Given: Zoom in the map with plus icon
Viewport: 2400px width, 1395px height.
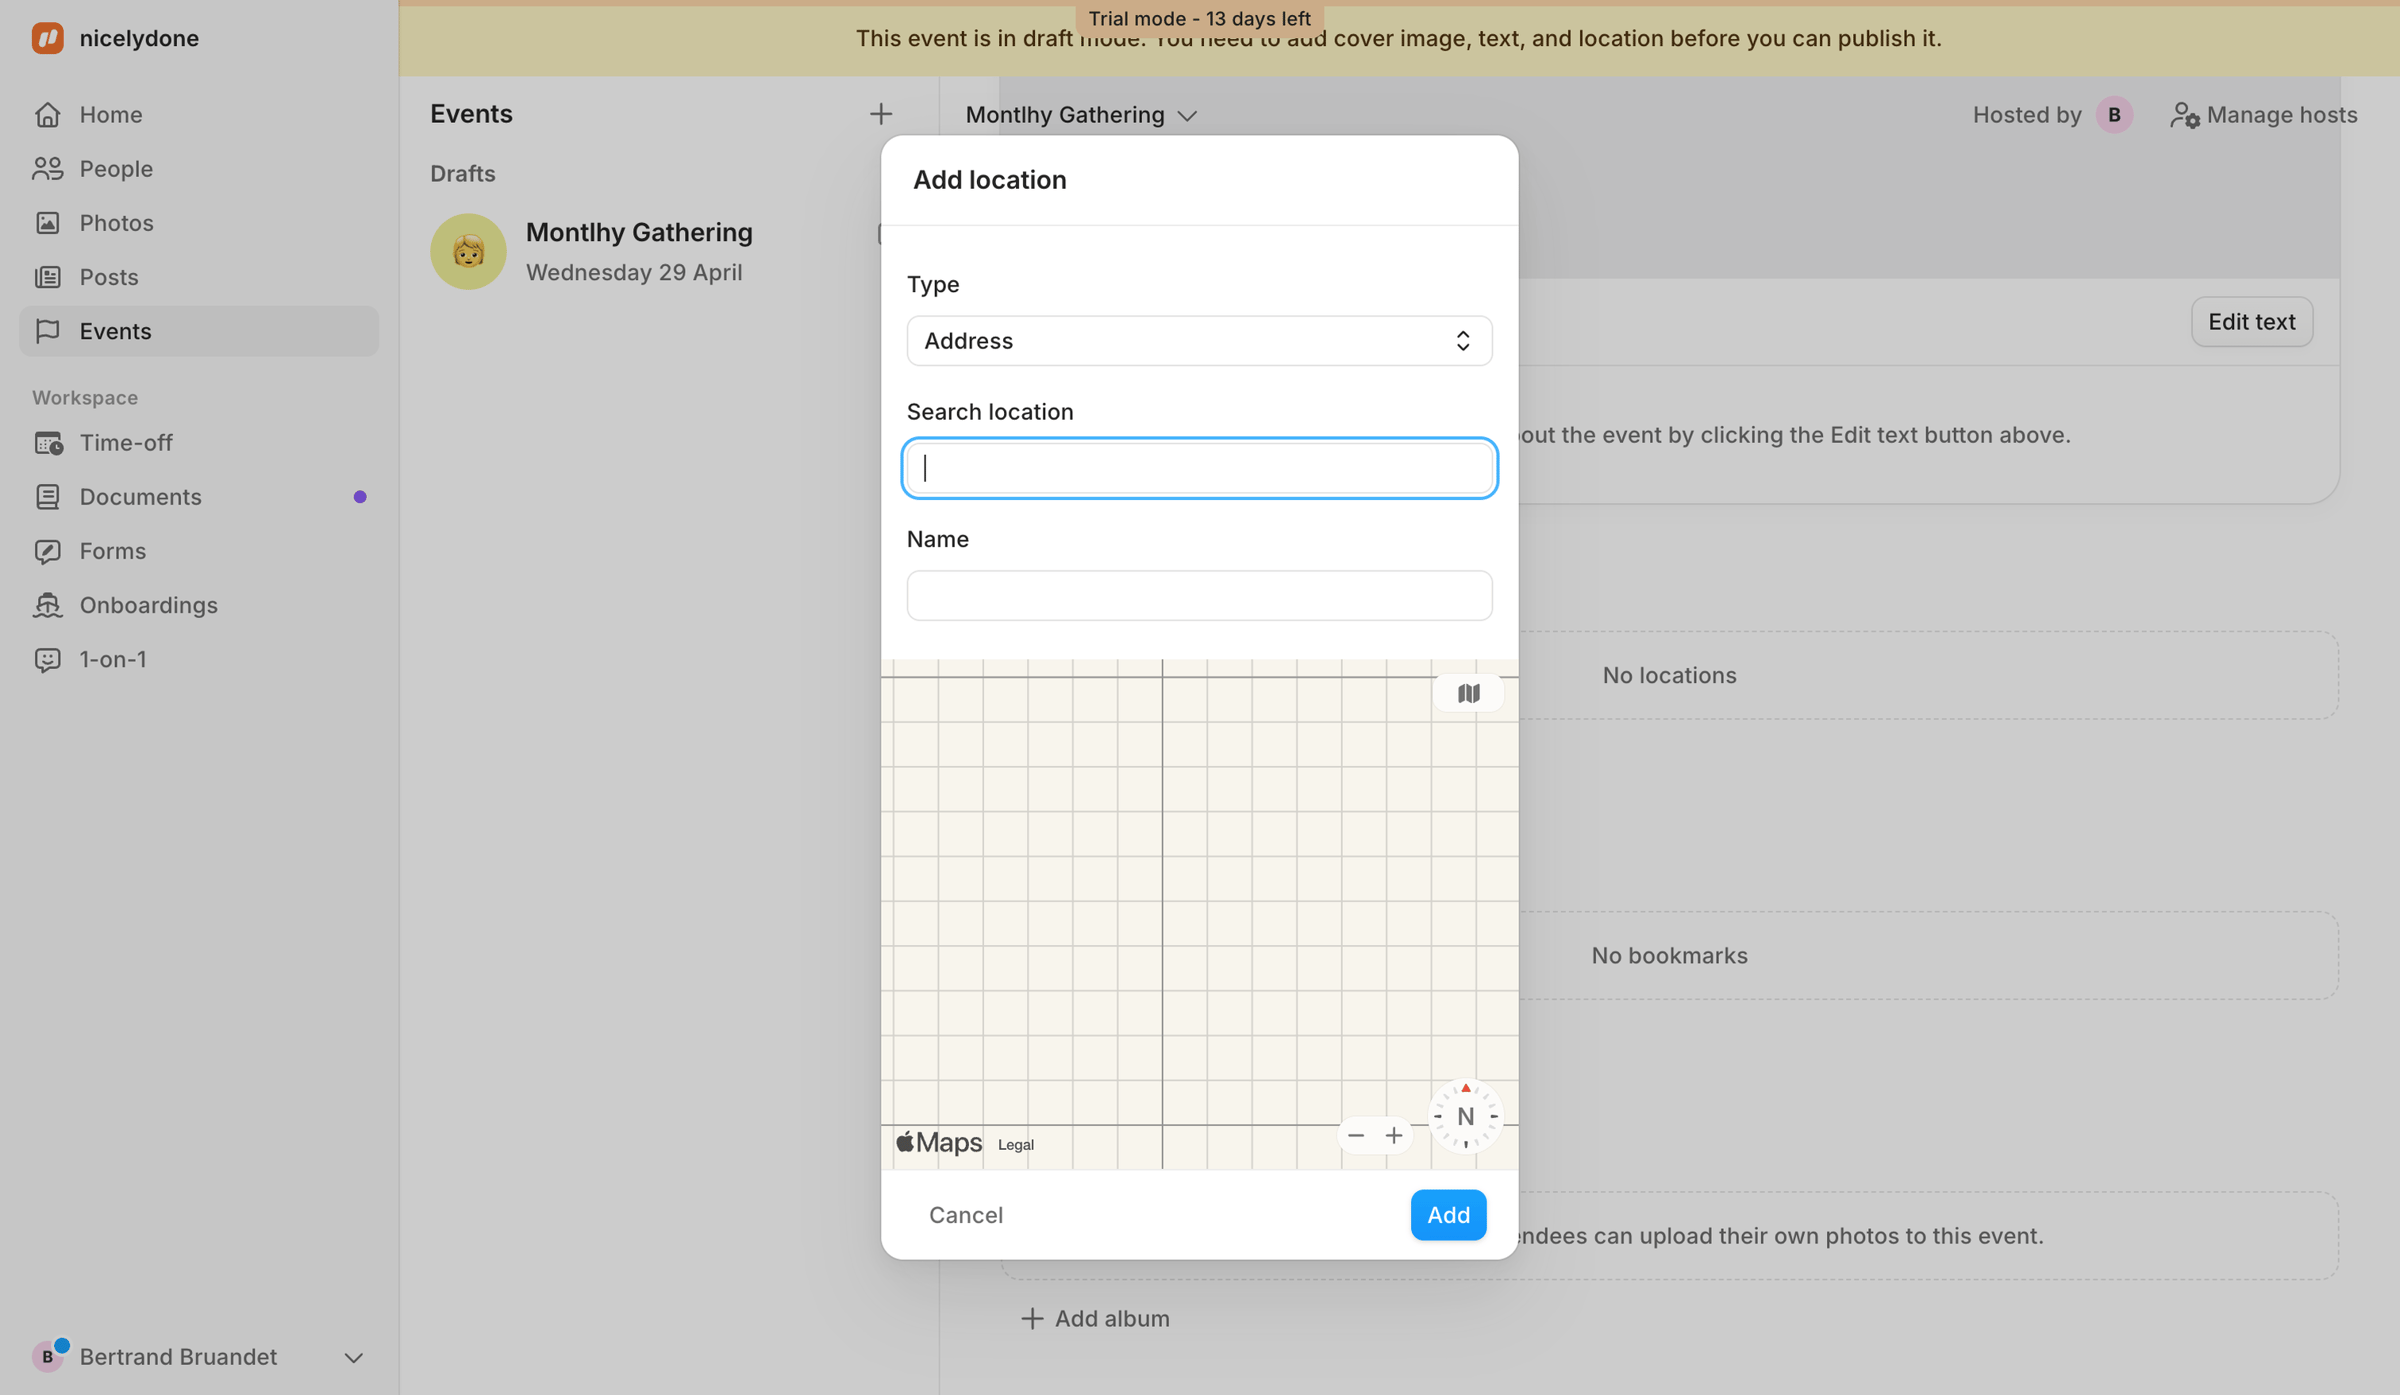Looking at the screenshot, I should point(1394,1135).
